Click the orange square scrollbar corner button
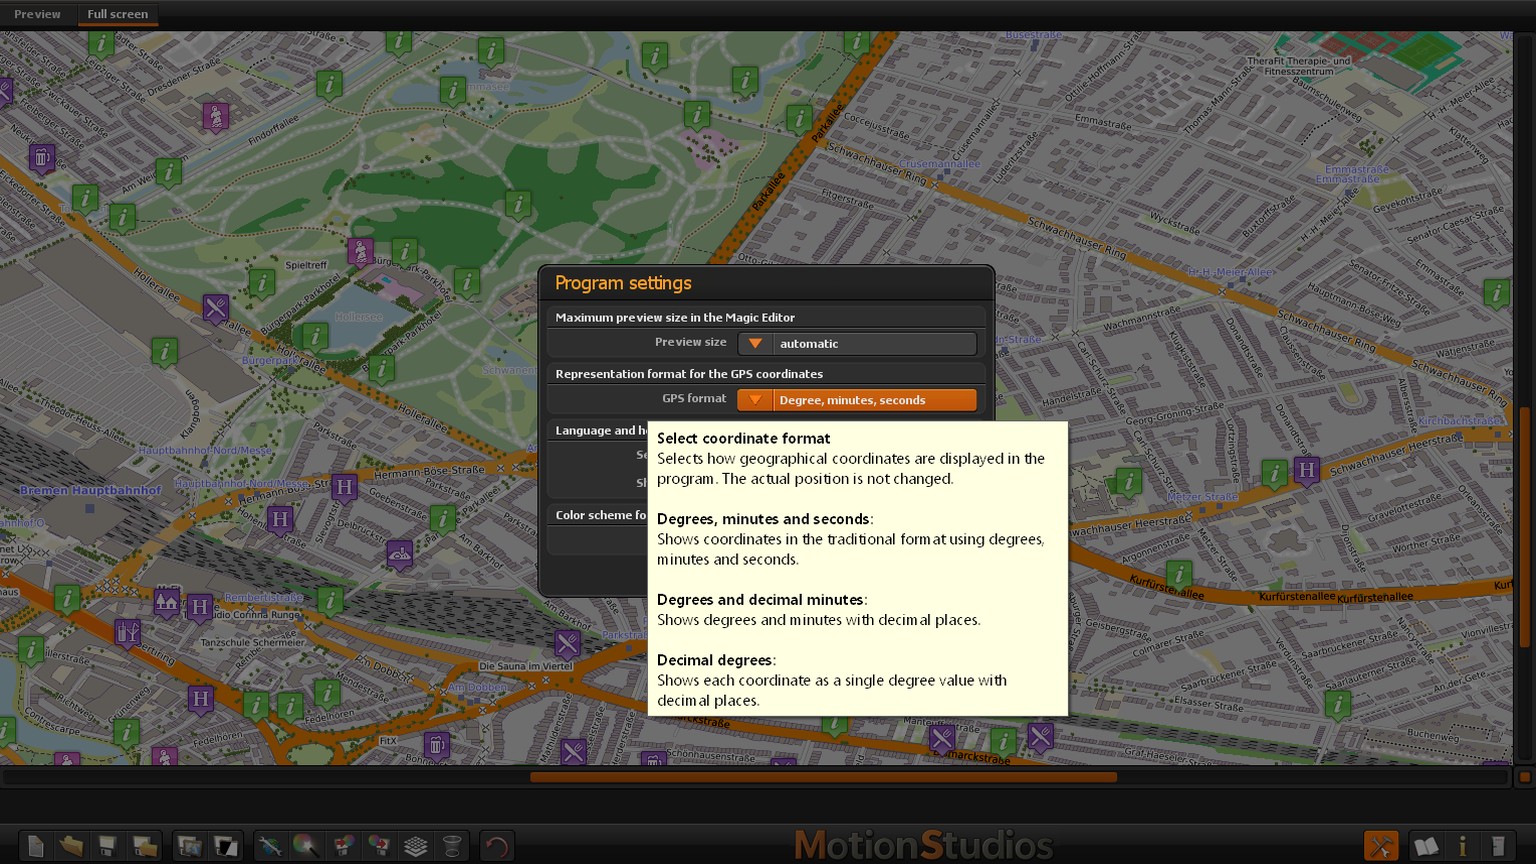 1525,777
